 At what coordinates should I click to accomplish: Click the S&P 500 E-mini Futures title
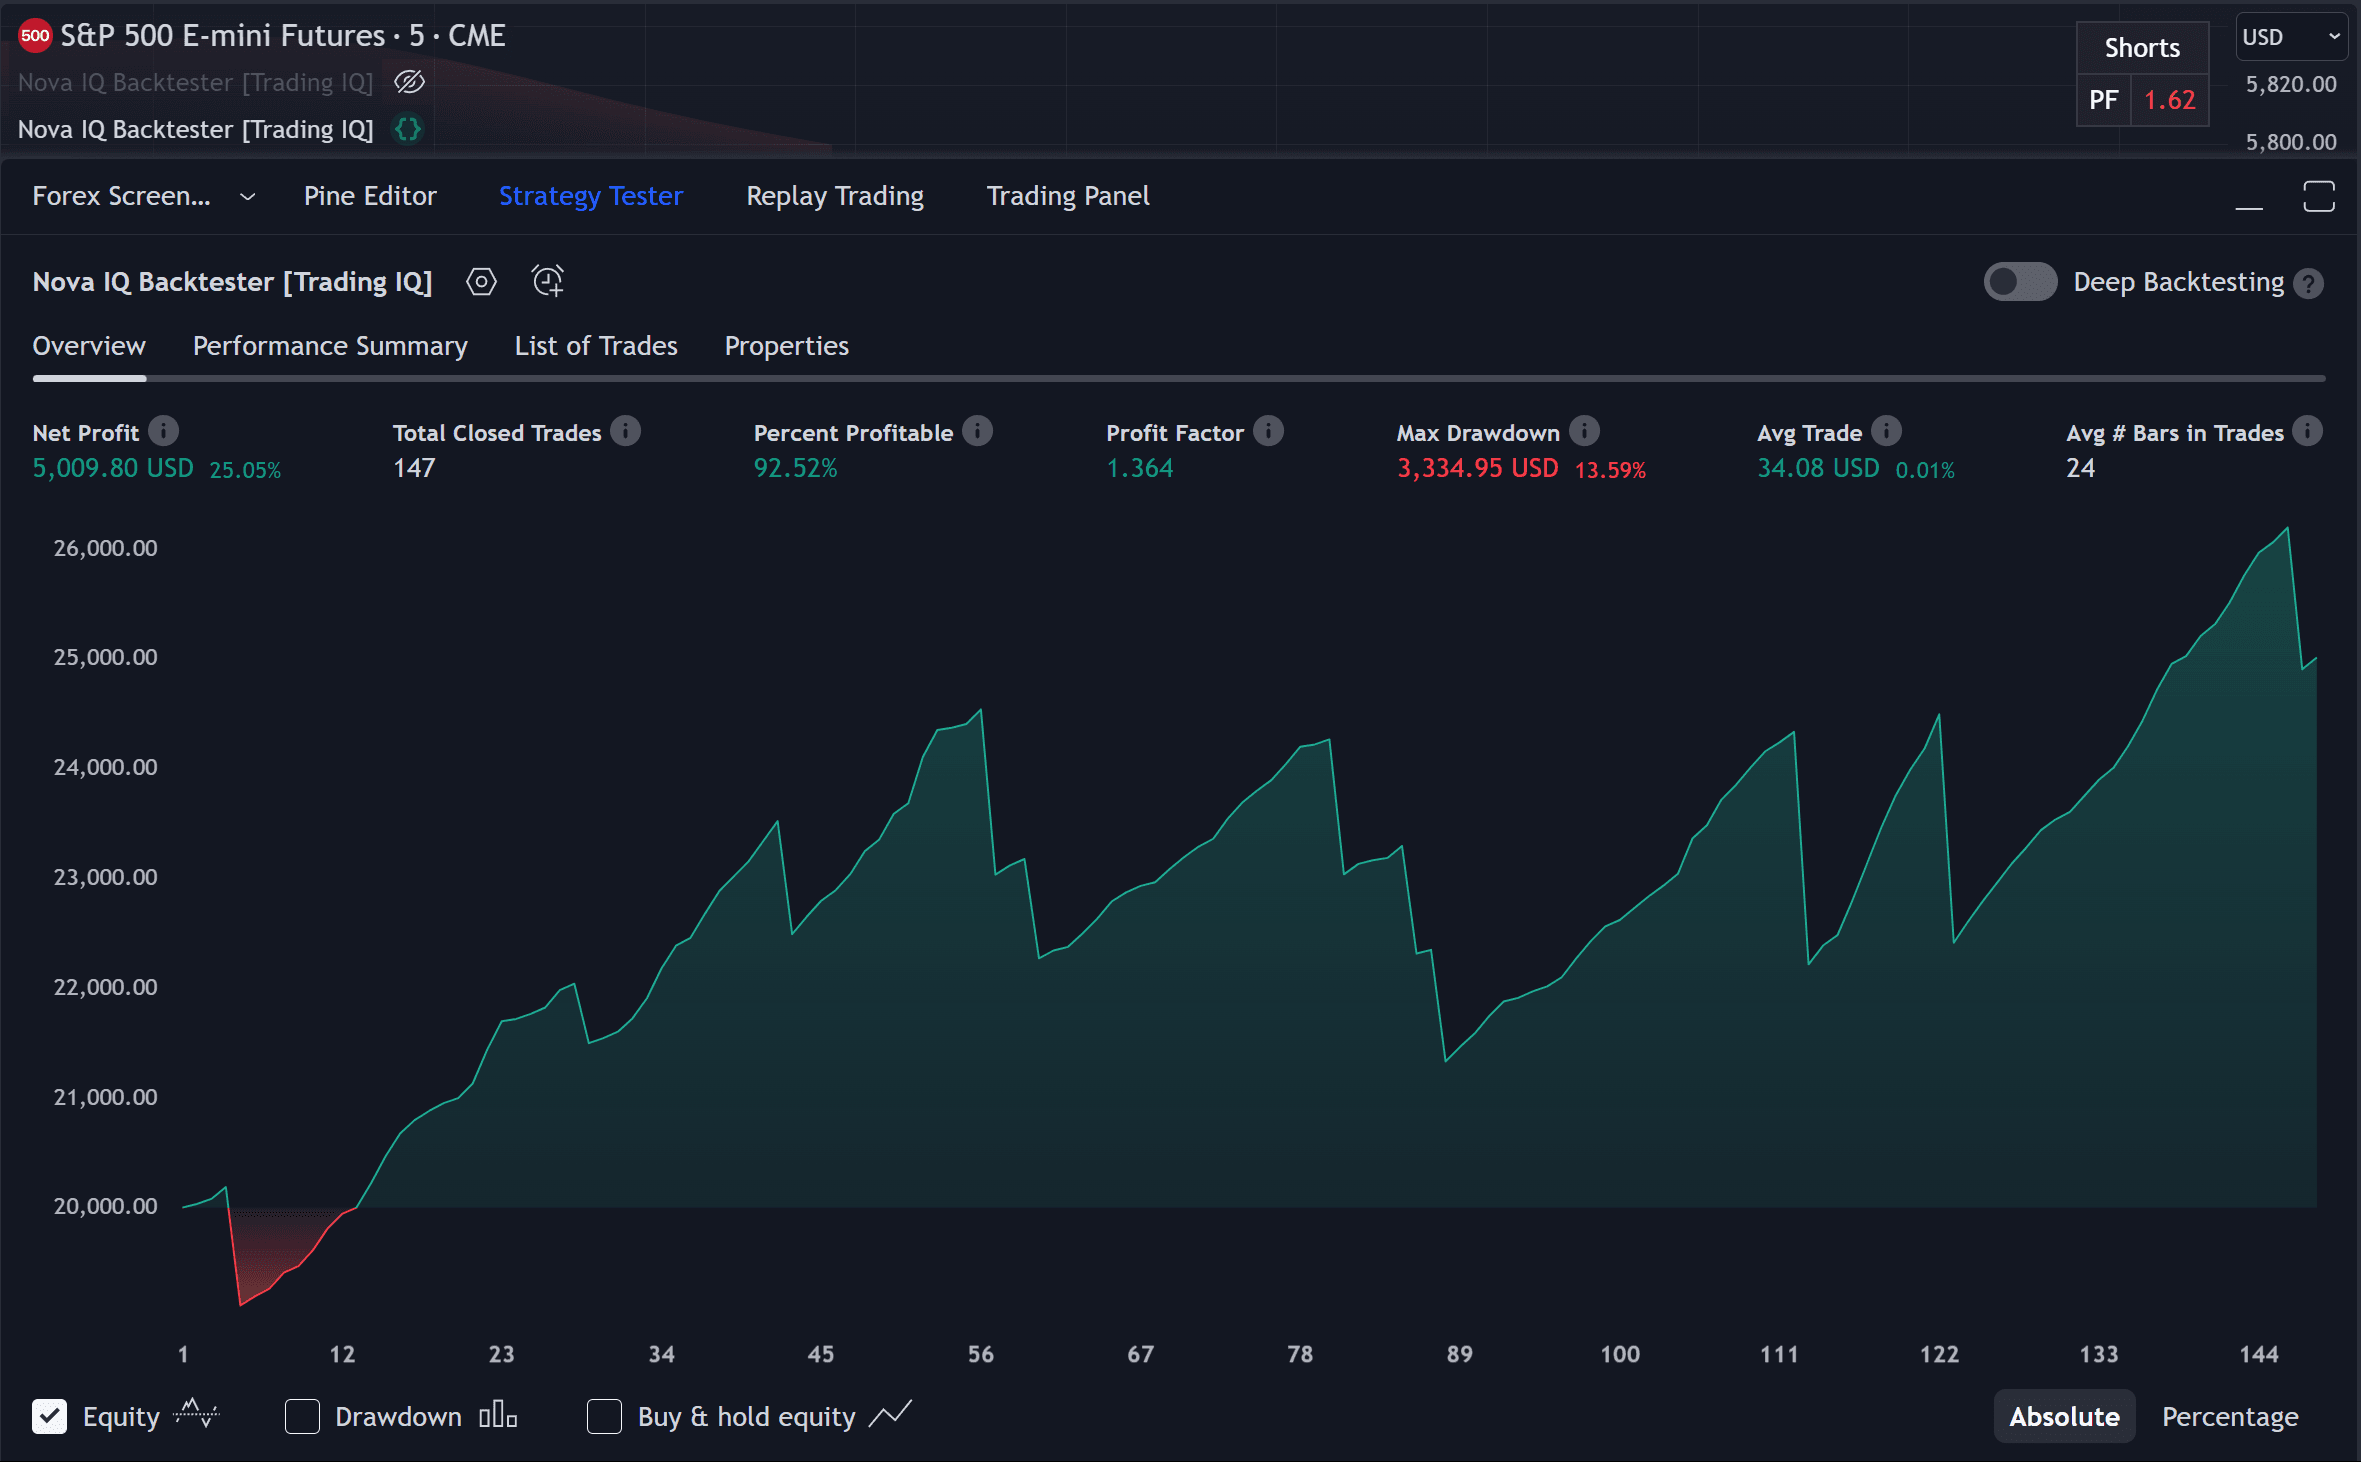coord(283,36)
